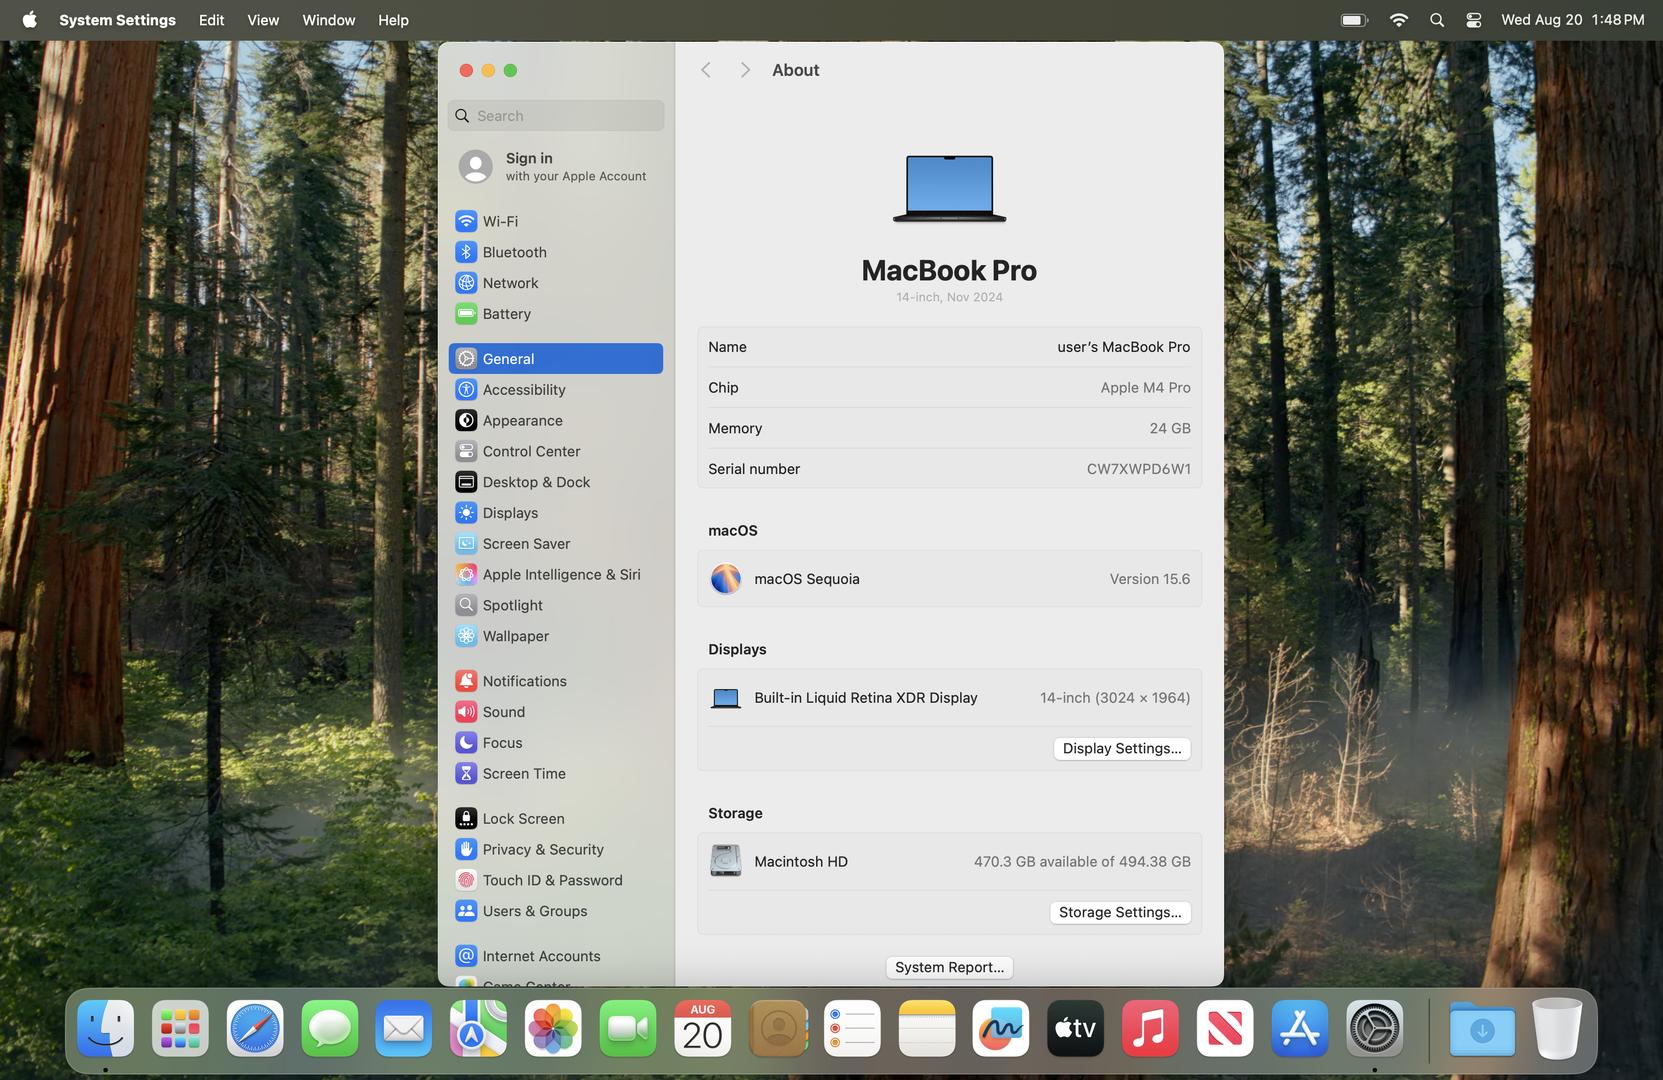Click the macOS Sequoia version row
Screen dimensions: 1663x1080
point(949,579)
